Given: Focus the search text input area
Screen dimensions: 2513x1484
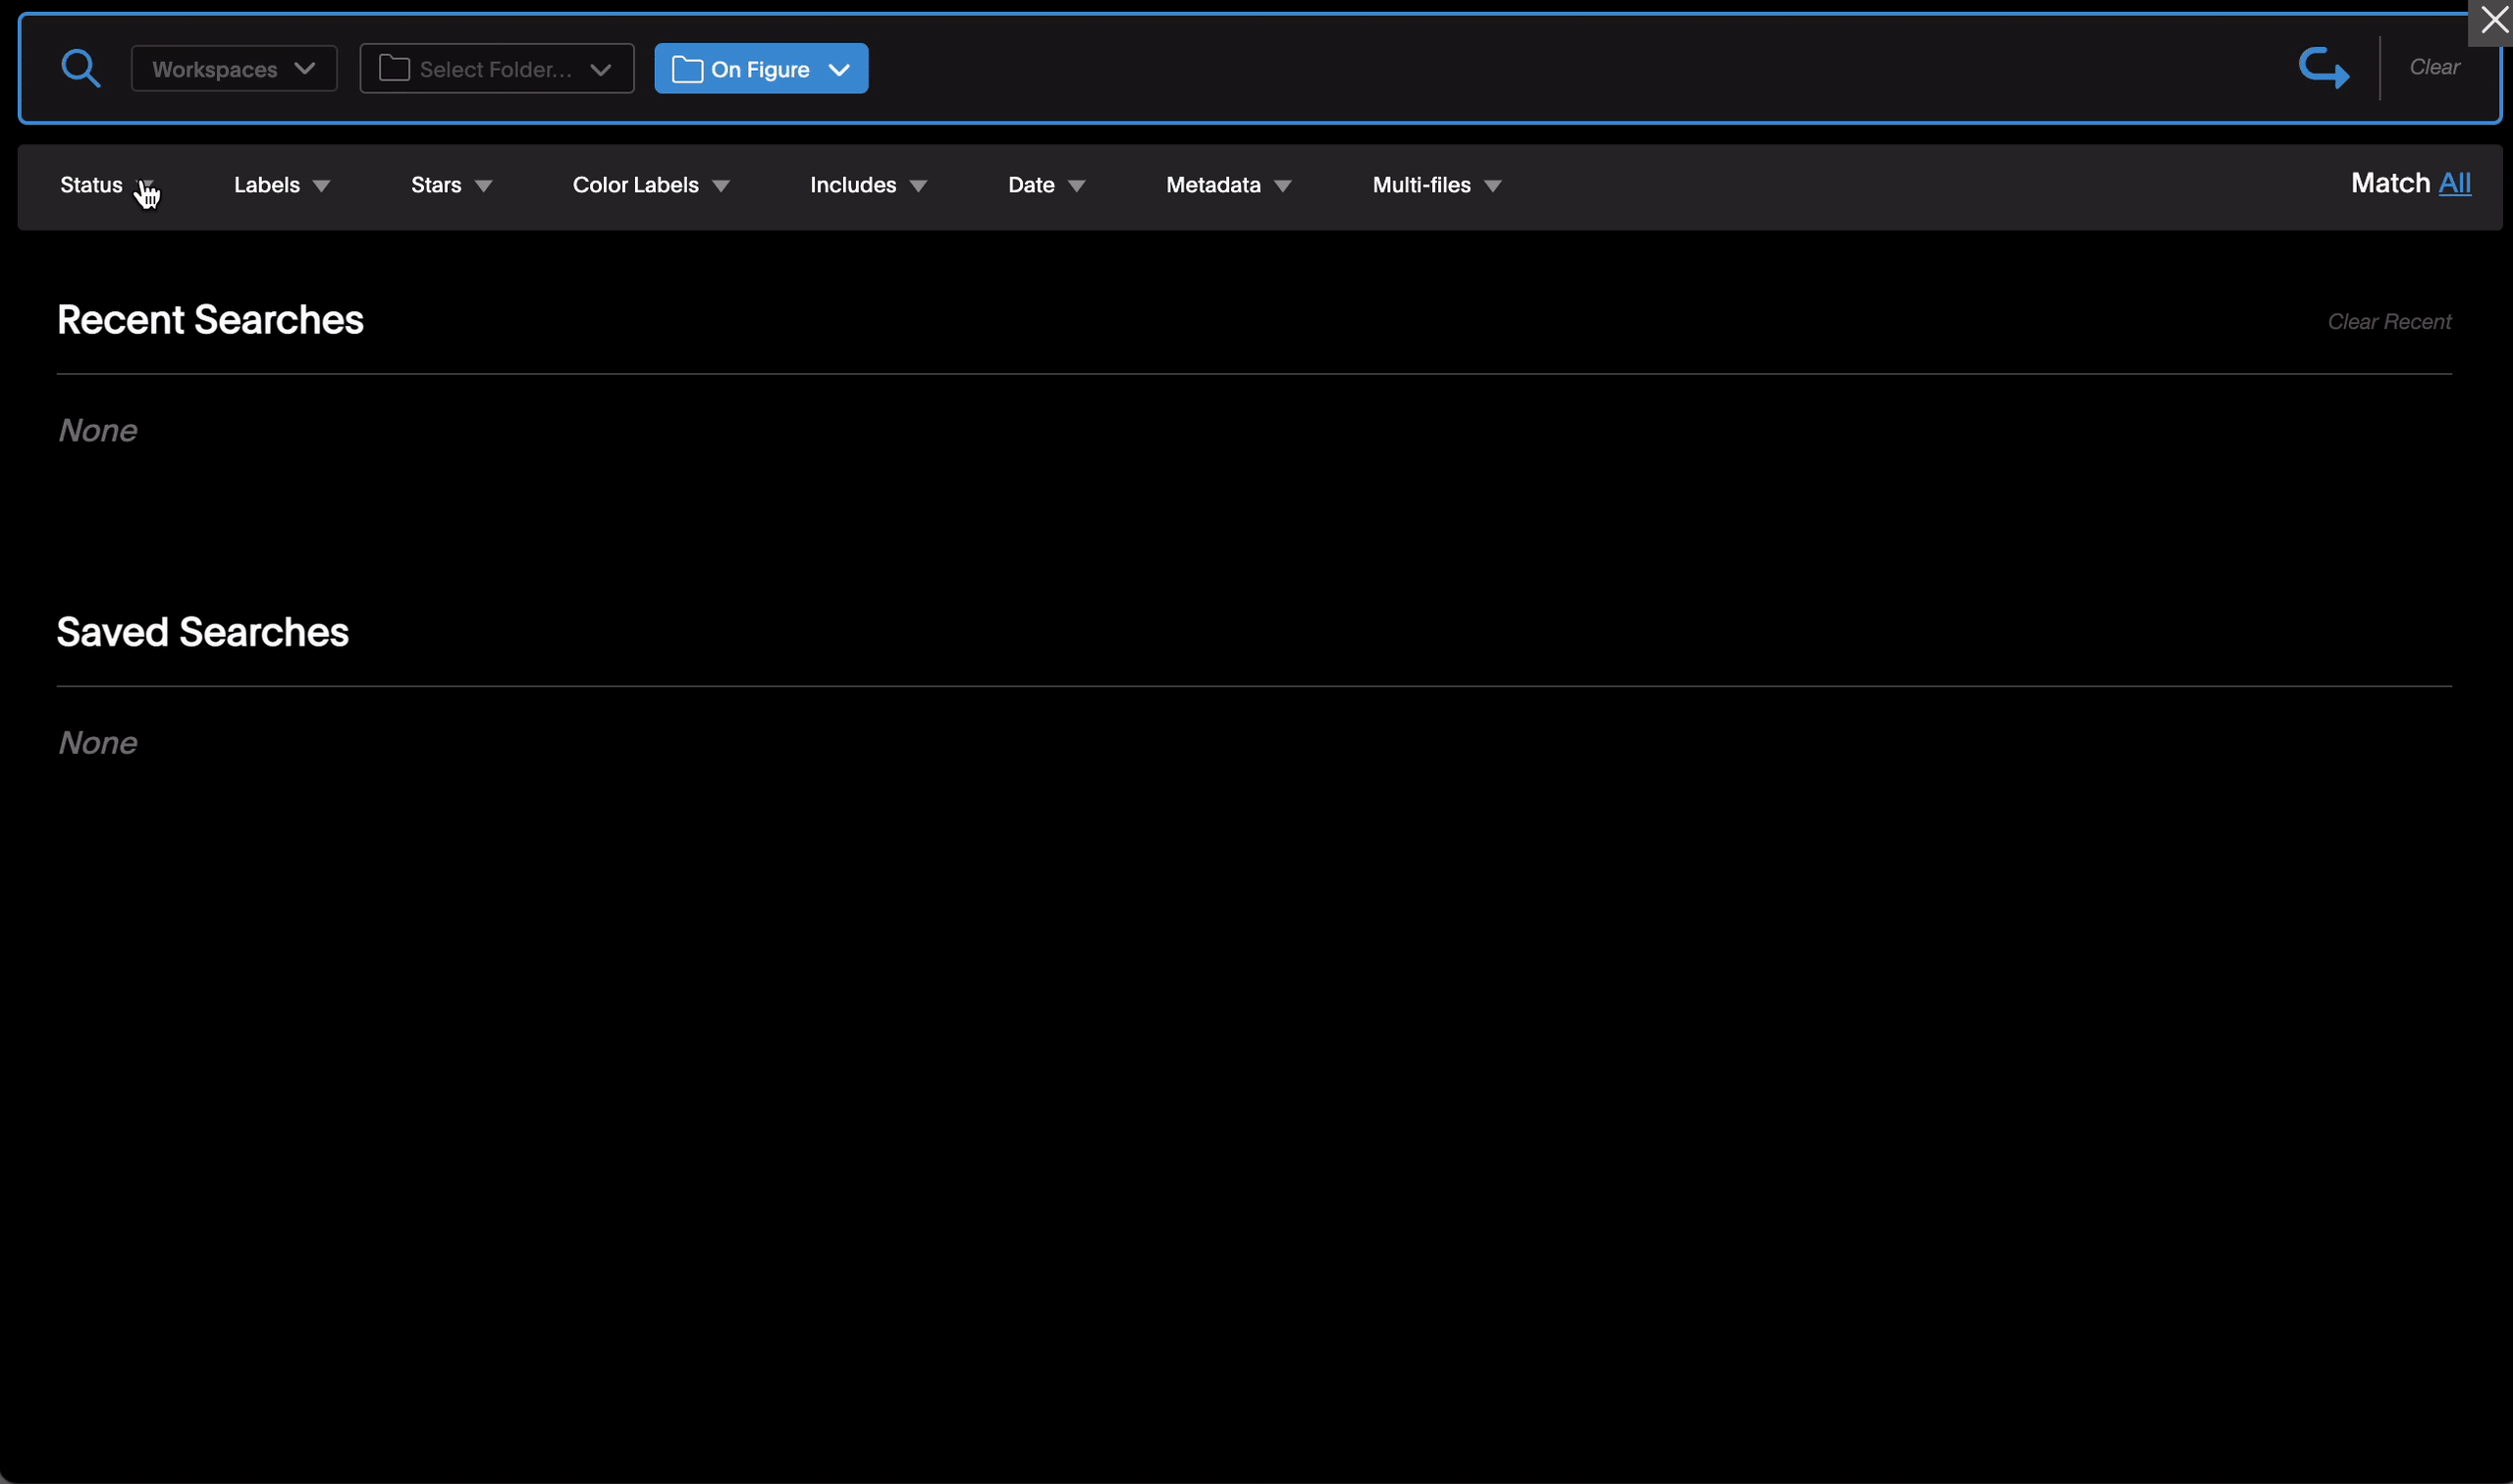Looking at the screenshot, I should pyautogui.click(x=1580, y=69).
